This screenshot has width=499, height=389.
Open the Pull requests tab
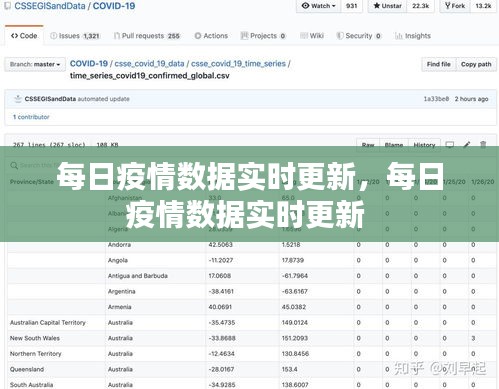pyautogui.click(x=147, y=36)
